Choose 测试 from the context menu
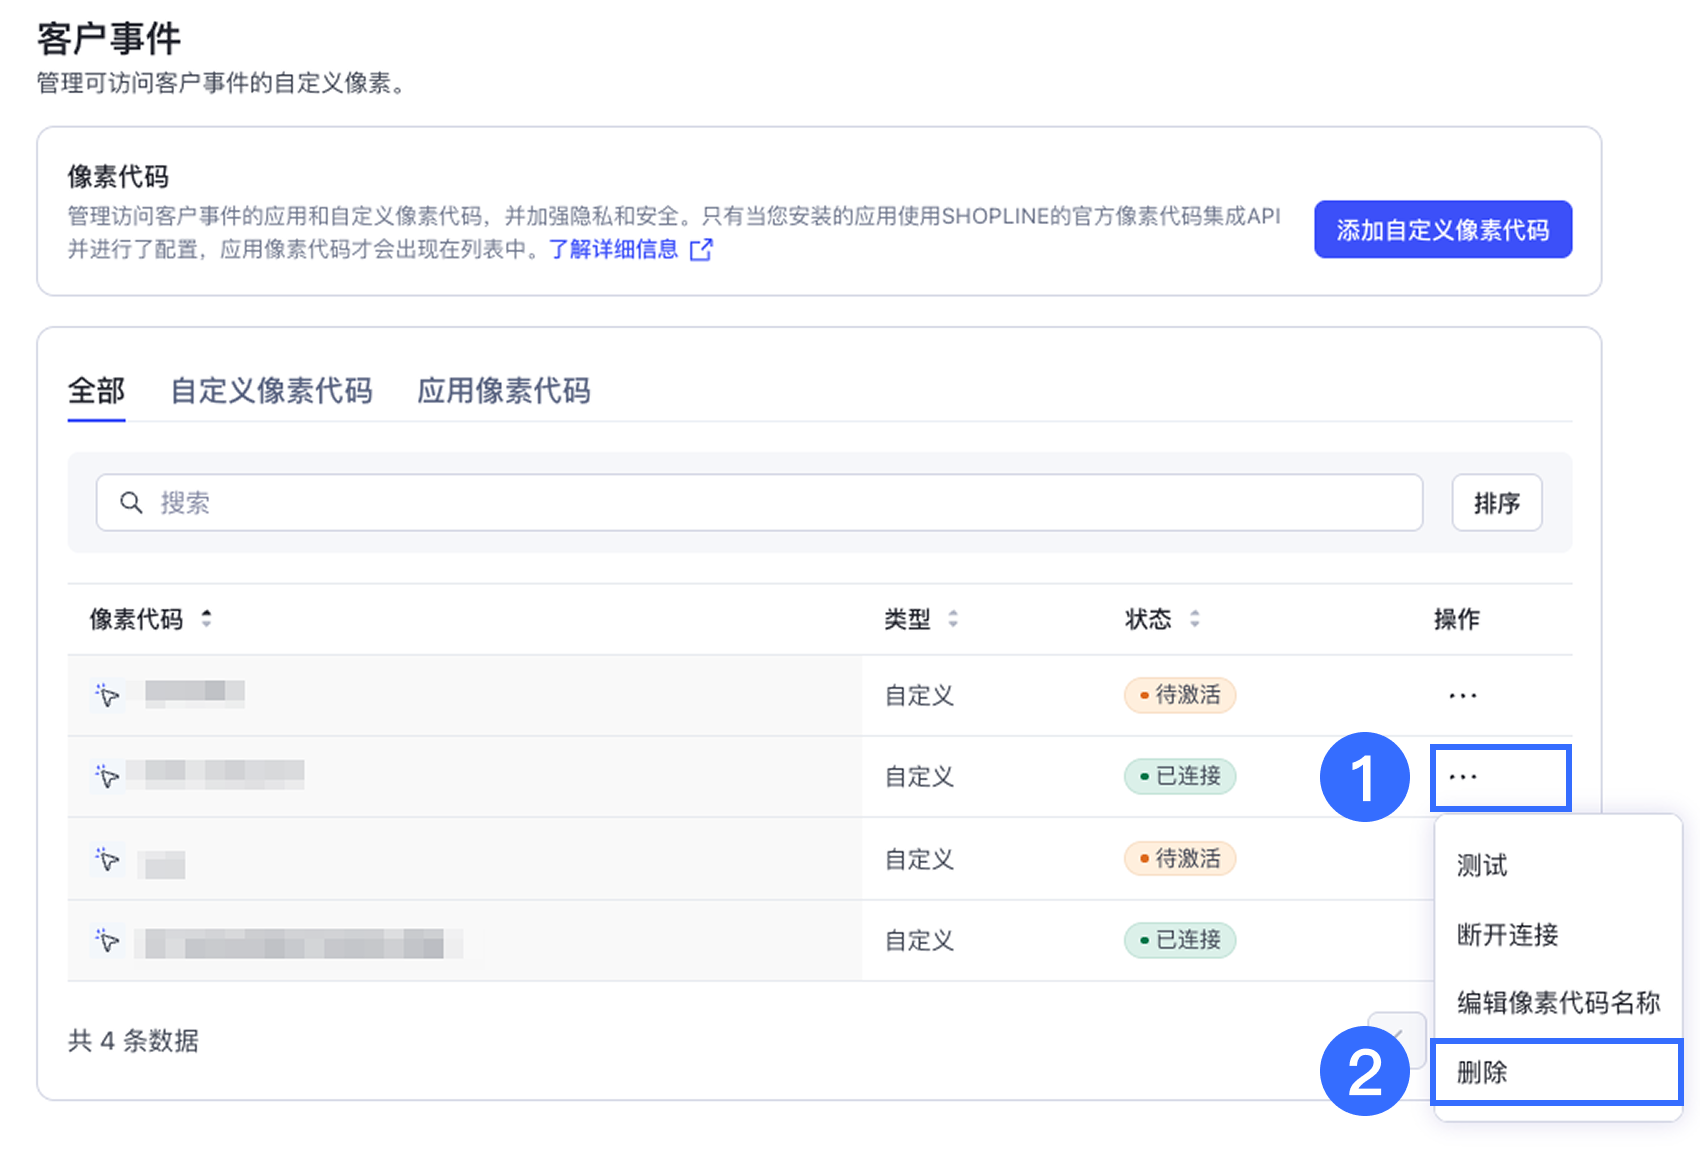1700x1154 pixels. point(1482,865)
